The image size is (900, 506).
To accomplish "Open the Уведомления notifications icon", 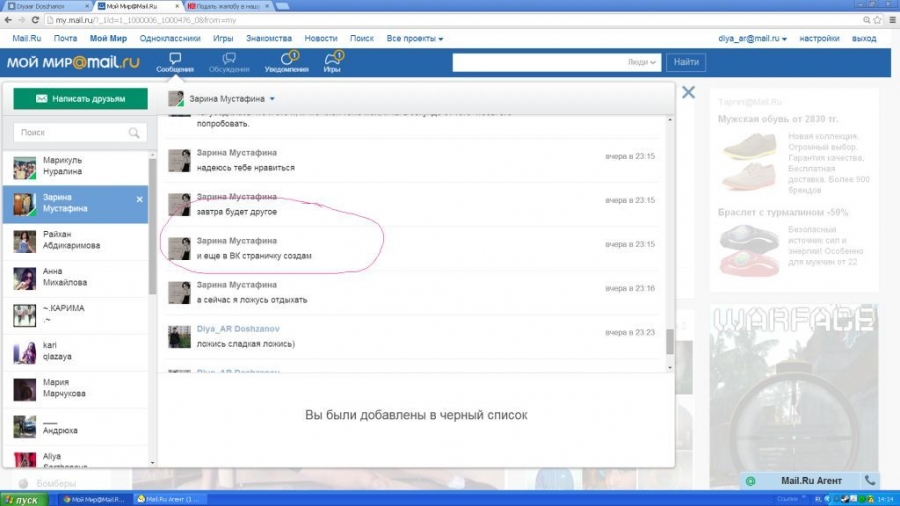I will click(286, 62).
